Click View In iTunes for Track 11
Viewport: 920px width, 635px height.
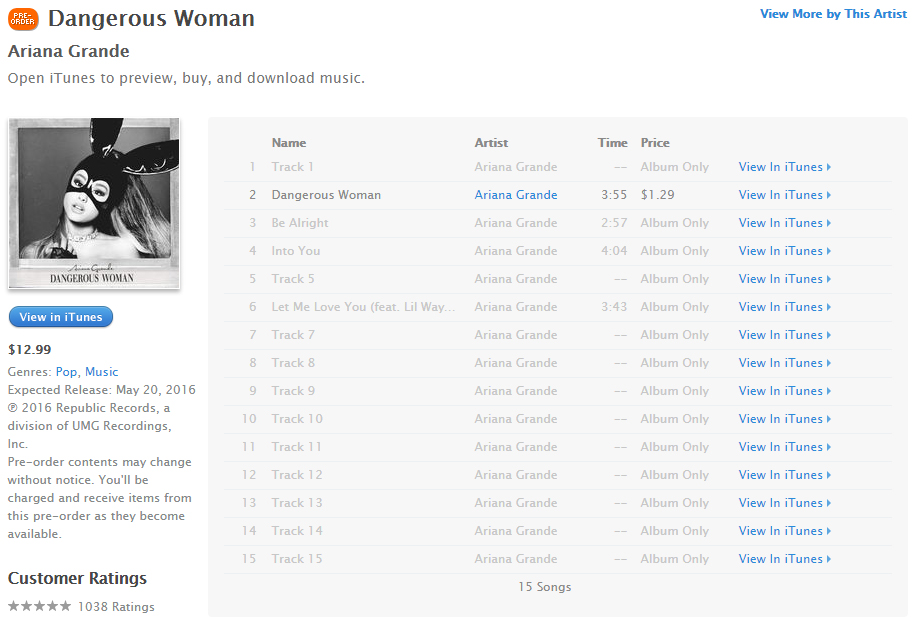(x=784, y=447)
